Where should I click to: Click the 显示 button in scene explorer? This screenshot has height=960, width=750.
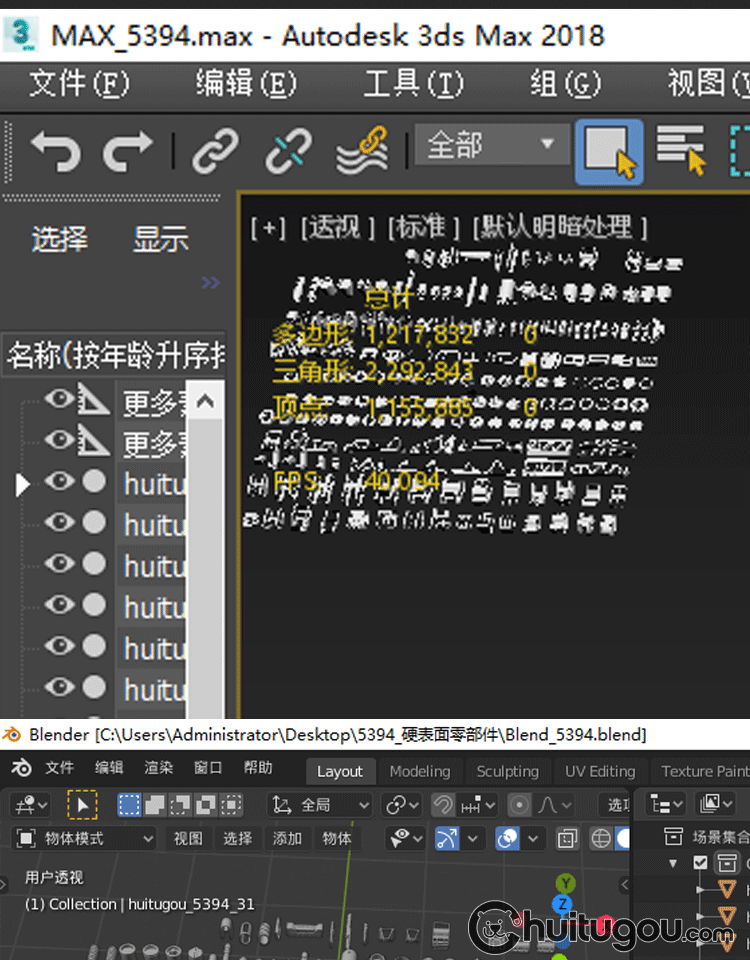point(161,239)
